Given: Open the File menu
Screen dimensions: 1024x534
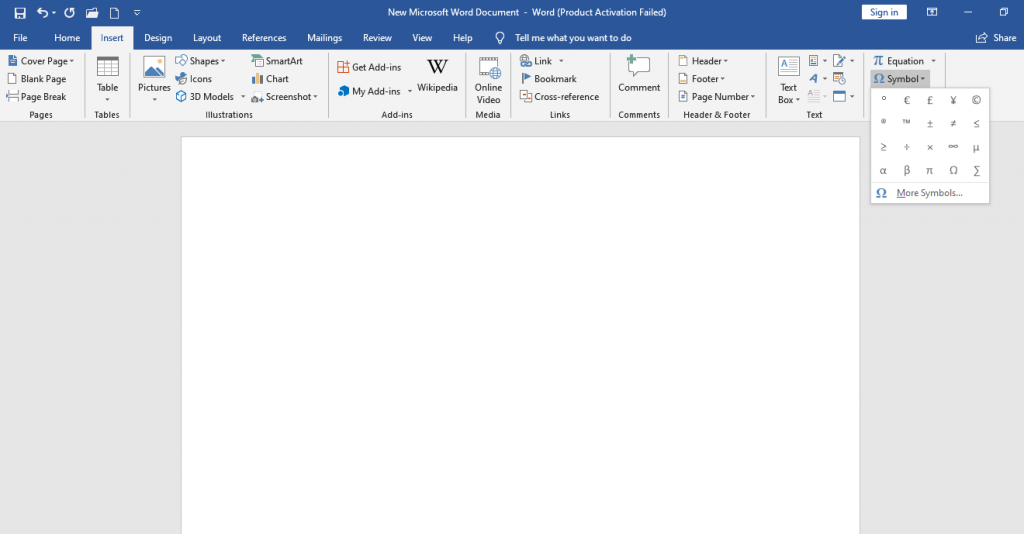Looking at the screenshot, I should pos(20,38).
